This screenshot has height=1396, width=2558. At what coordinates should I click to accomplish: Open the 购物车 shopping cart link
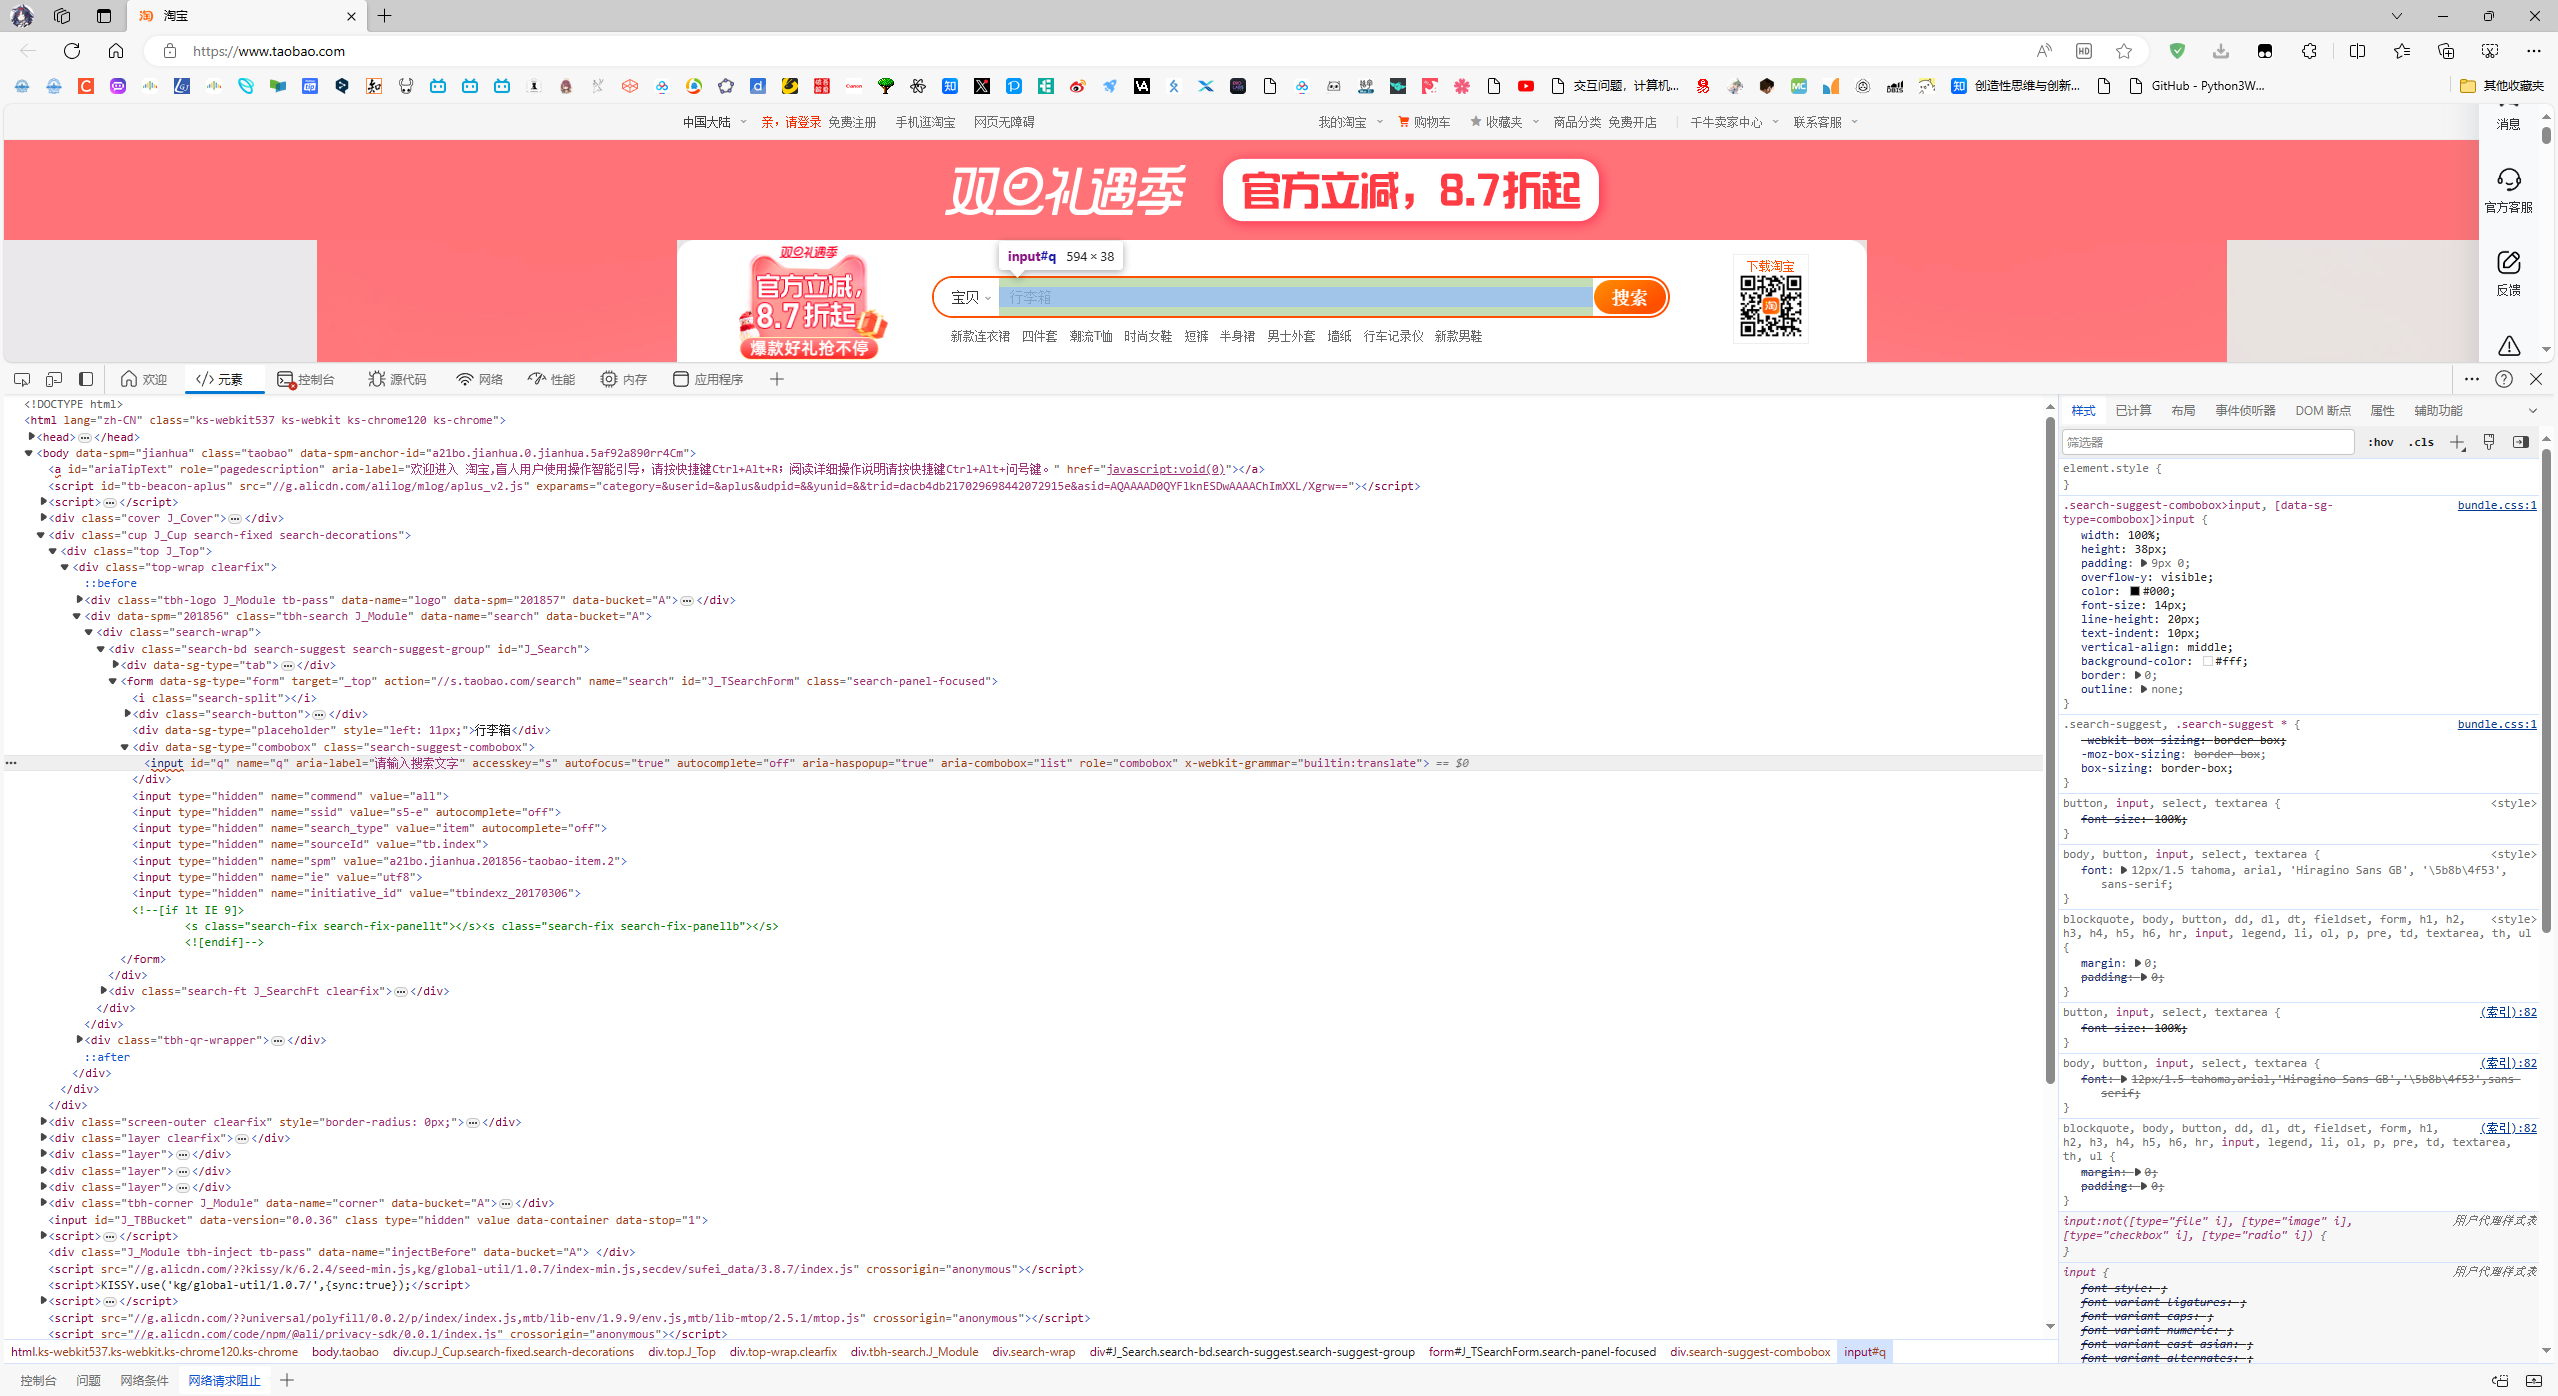pos(1424,122)
